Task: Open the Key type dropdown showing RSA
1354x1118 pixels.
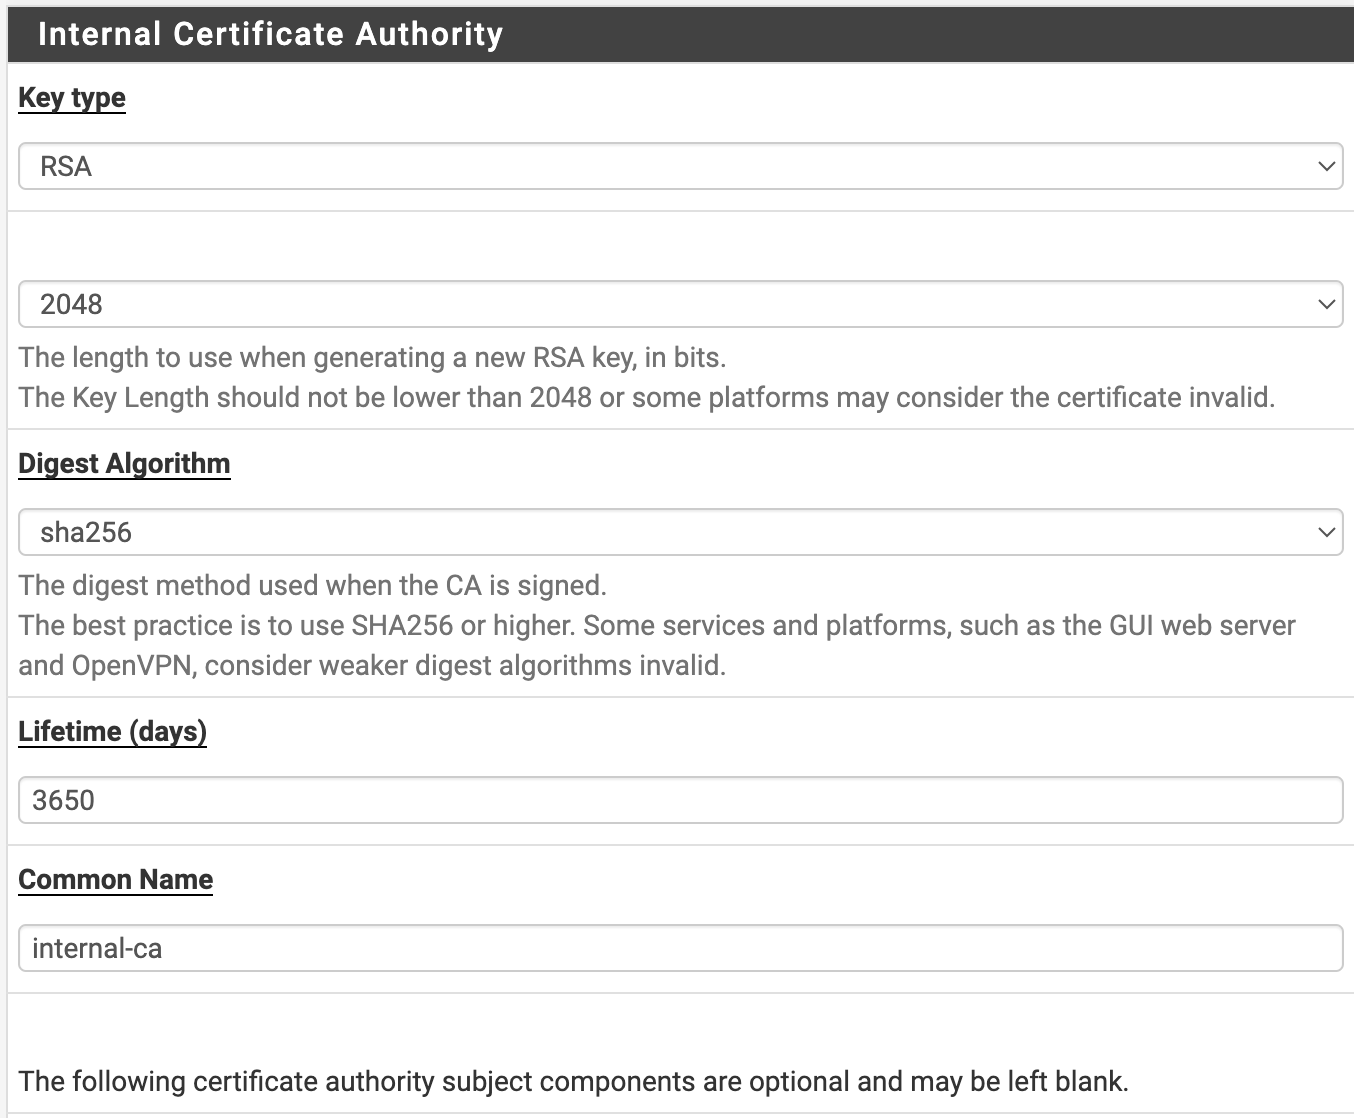Action: (x=680, y=166)
